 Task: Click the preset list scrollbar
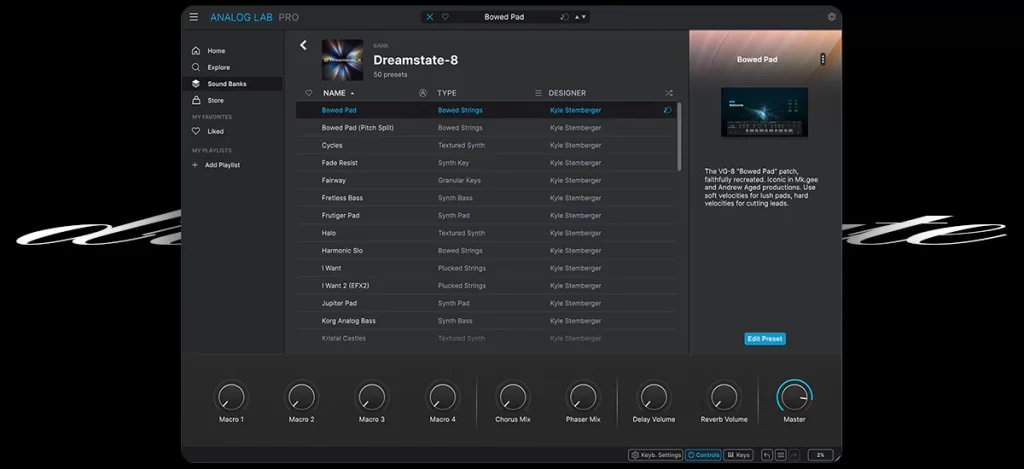pos(679,136)
